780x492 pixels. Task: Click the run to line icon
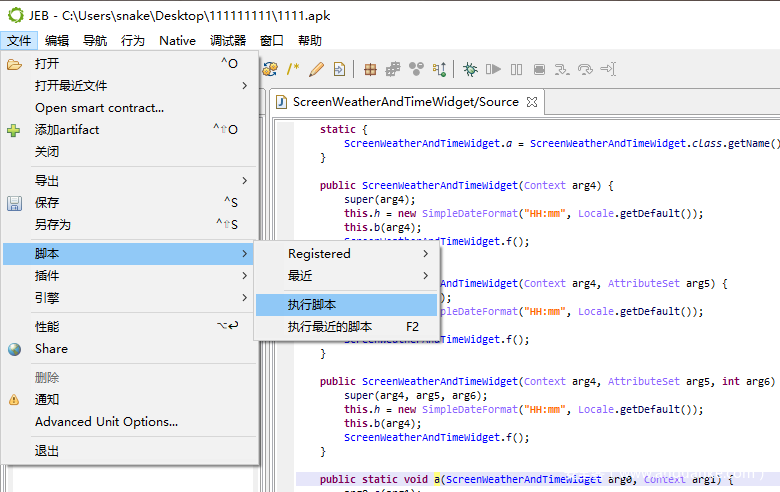coord(608,69)
